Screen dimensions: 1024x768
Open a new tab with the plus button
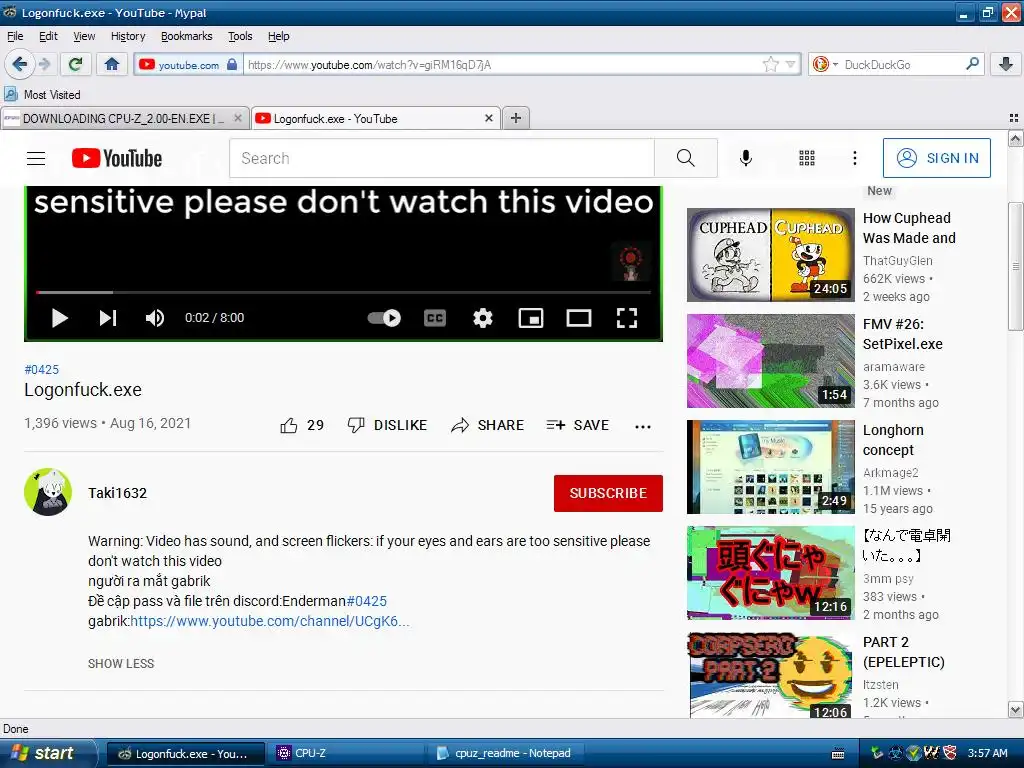516,118
